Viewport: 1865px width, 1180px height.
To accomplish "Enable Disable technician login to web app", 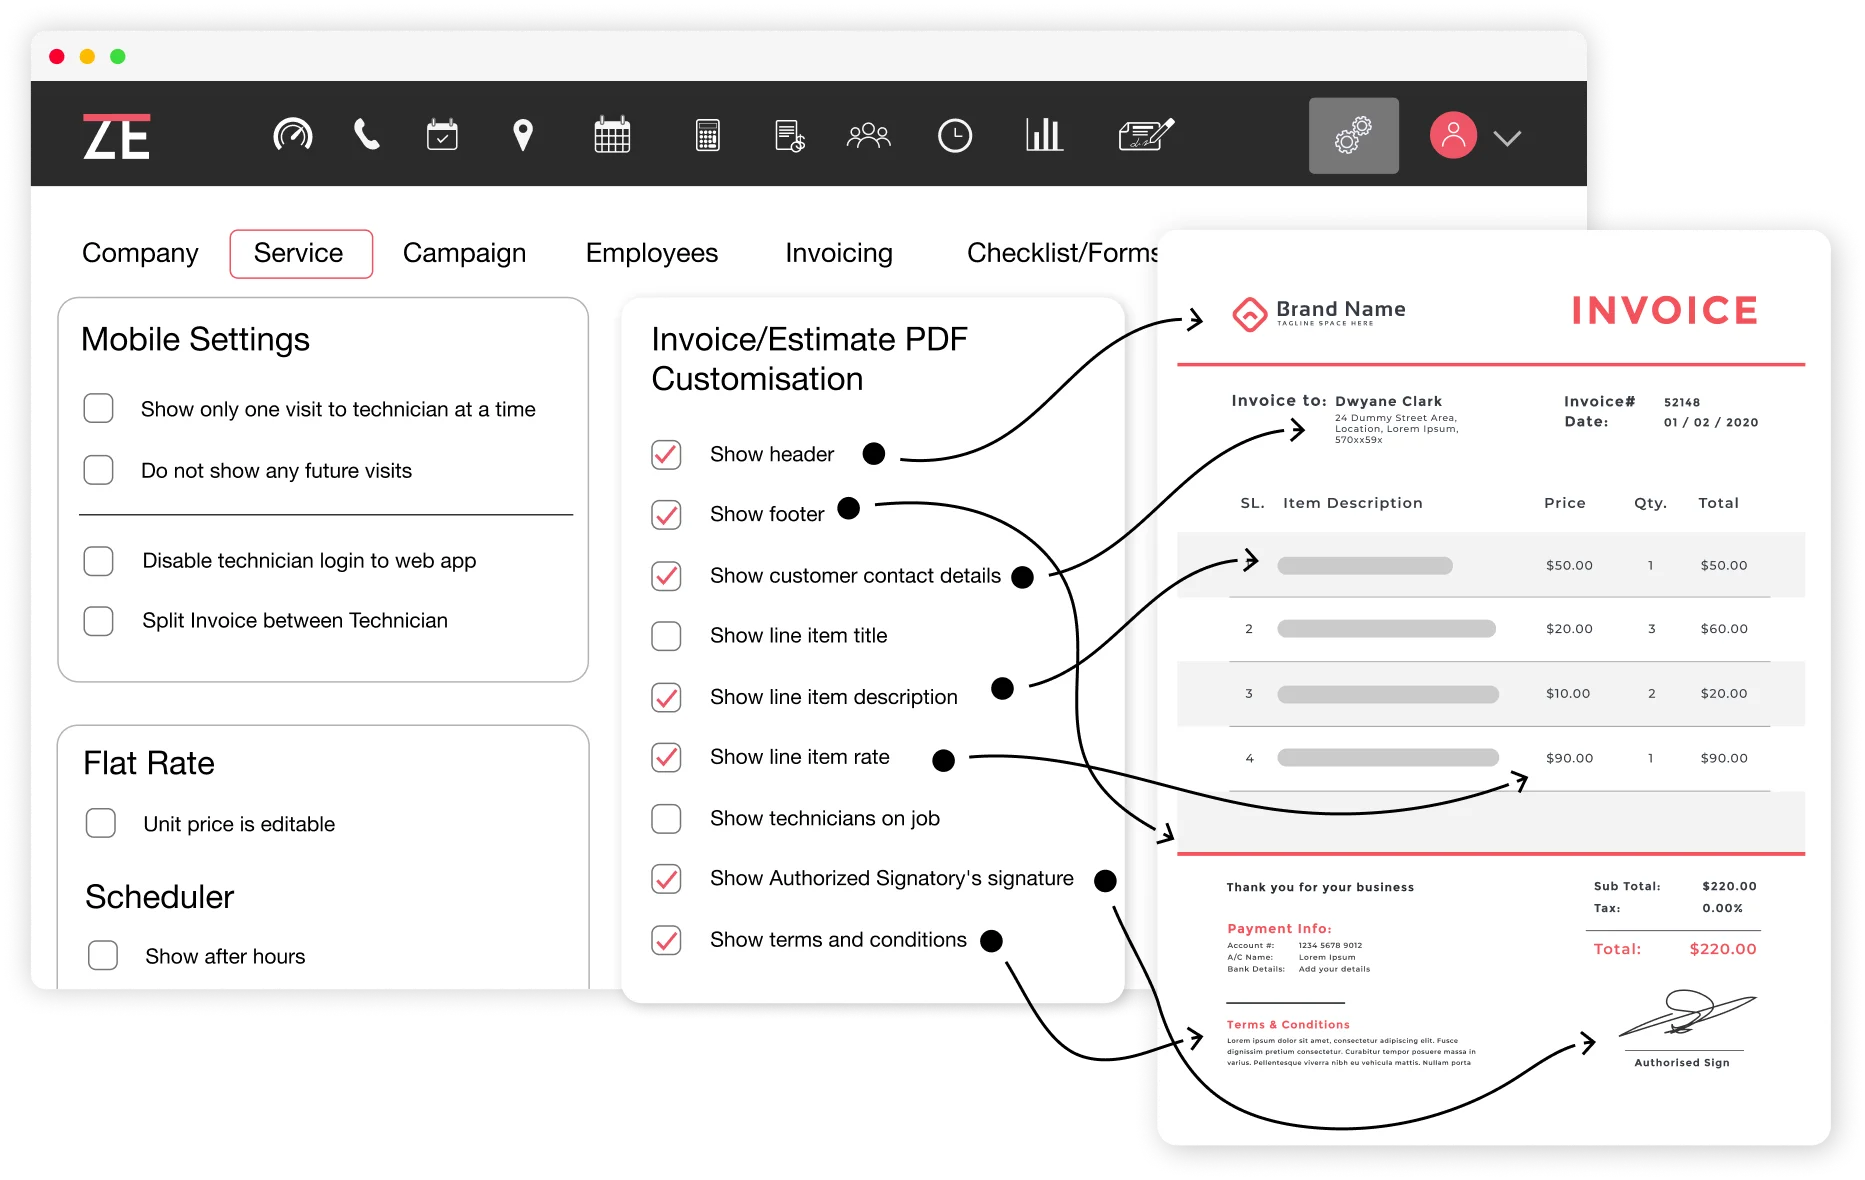I will point(98,560).
